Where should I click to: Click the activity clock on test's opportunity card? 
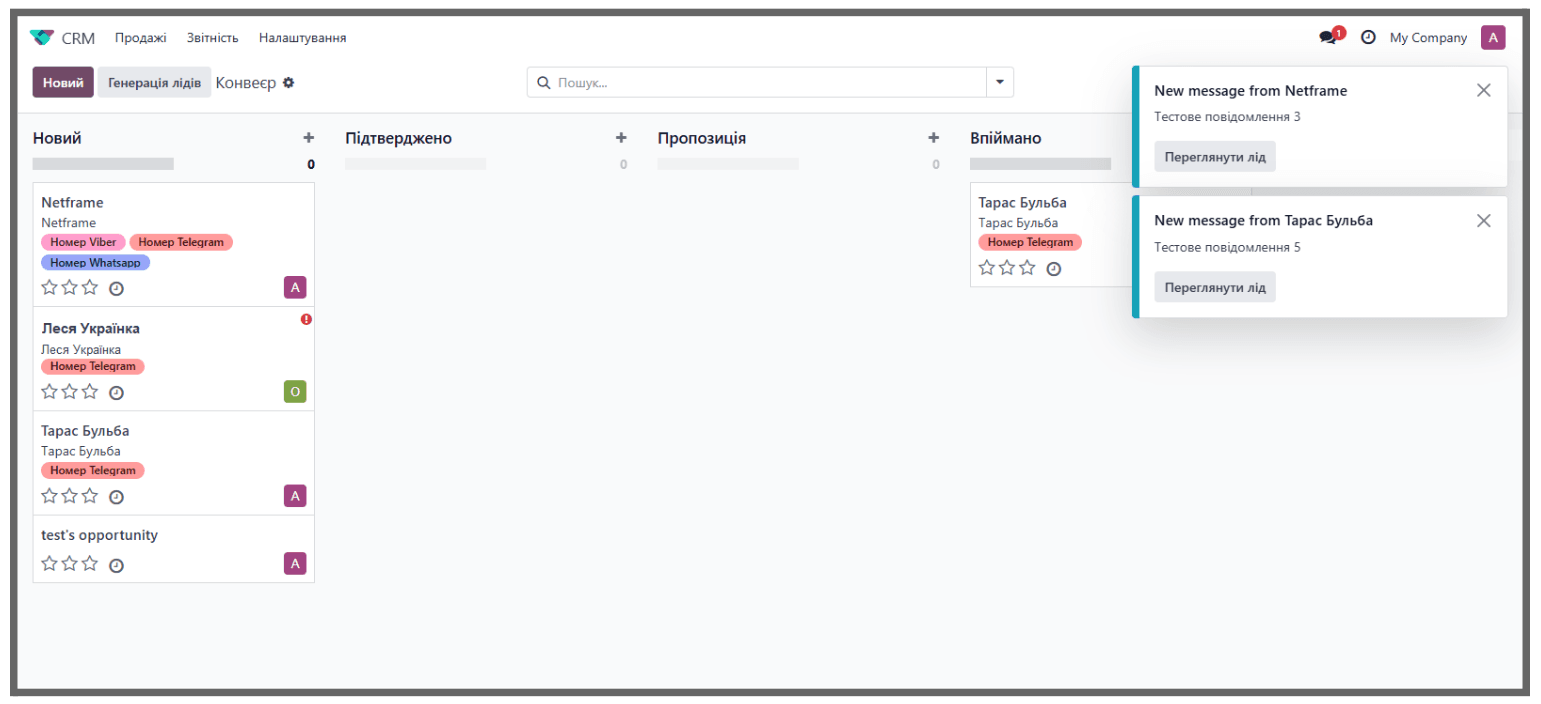click(116, 566)
